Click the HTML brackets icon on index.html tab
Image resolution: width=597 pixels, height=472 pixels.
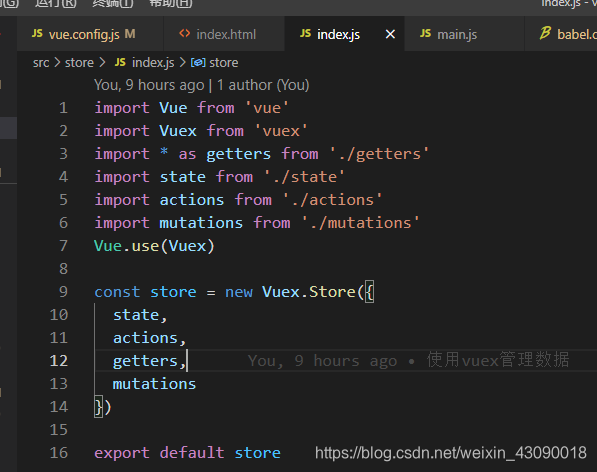[x=185, y=33]
